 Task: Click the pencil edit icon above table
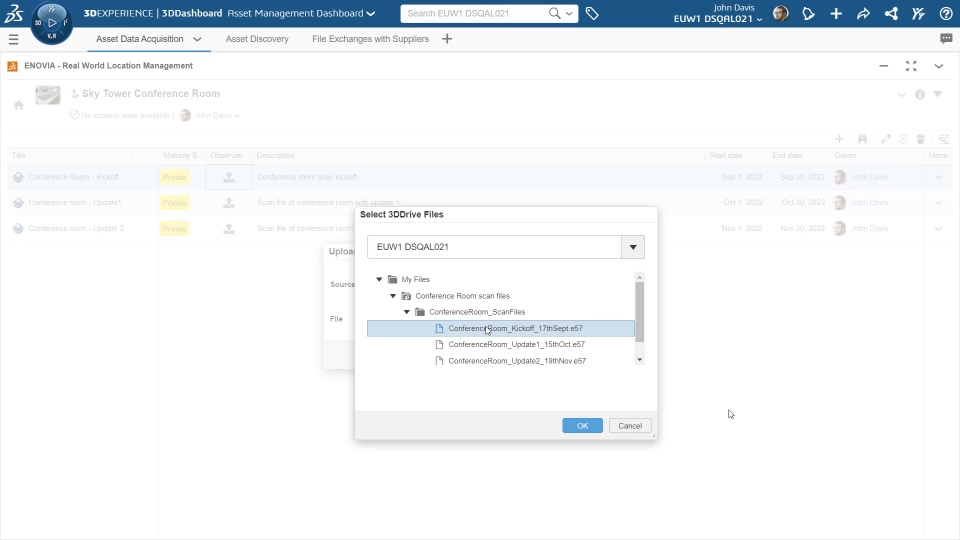coord(885,139)
